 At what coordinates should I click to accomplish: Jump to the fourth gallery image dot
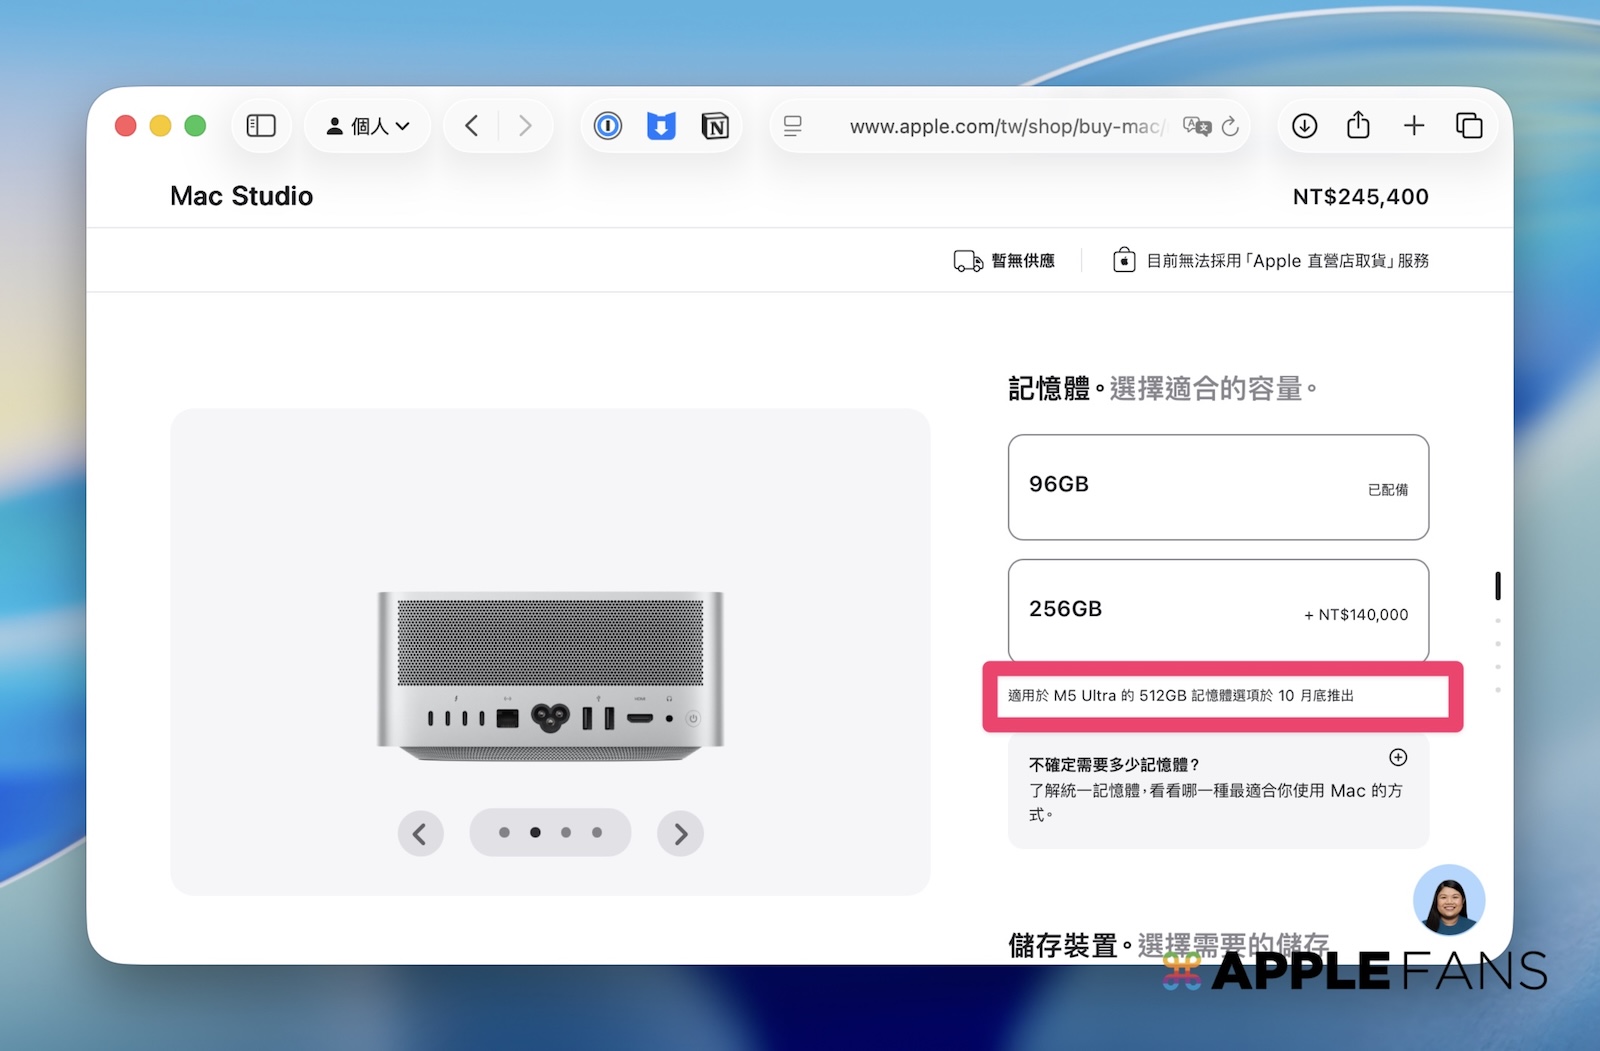tap(597, 833)
